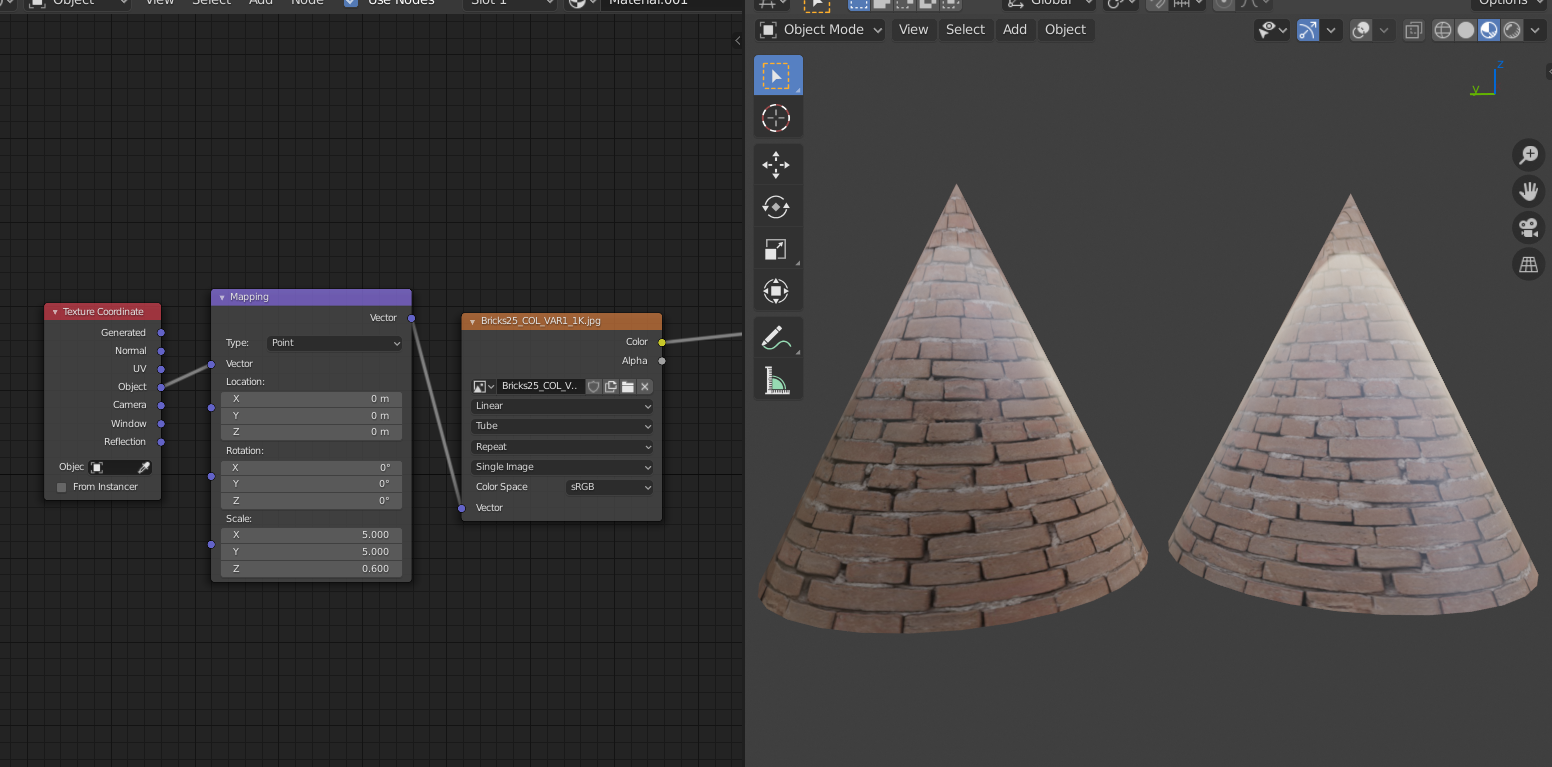Switch to wireframe viewport shading
Viewport: 1552px width, 767px height.
(x=1443, y=30)
